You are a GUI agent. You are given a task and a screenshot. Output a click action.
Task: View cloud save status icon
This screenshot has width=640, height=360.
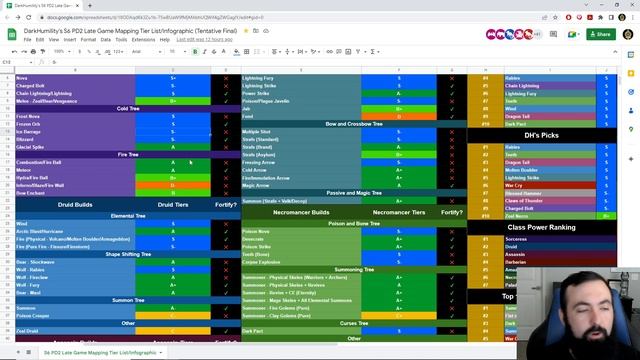point(266,31)
